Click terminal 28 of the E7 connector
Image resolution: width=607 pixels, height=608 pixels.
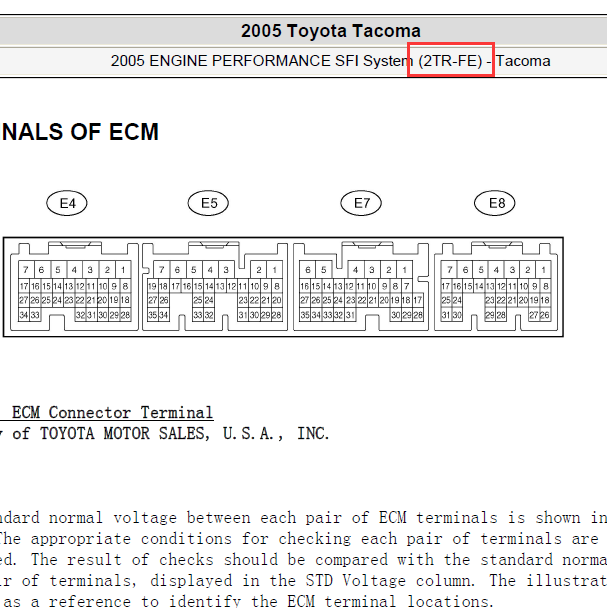418,315
